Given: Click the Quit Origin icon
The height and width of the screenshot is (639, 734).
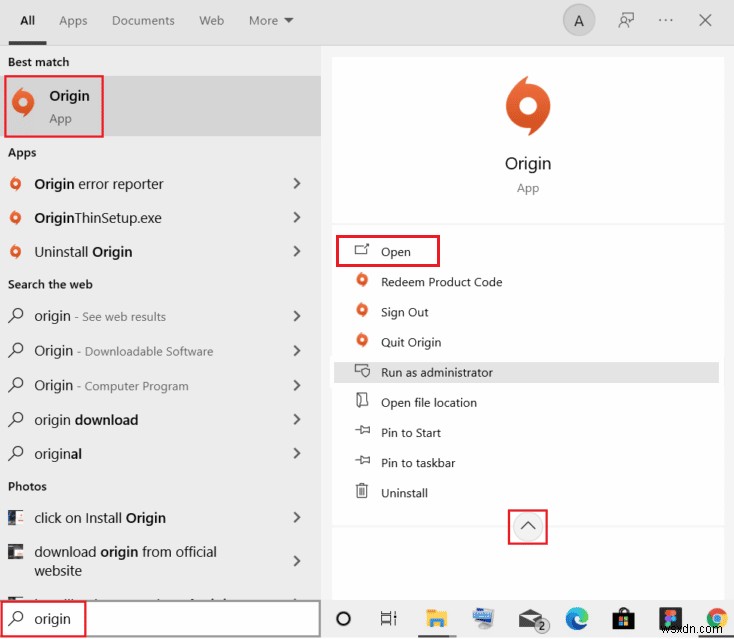Looking at the screenshot, I should click(x=362, y=340).
